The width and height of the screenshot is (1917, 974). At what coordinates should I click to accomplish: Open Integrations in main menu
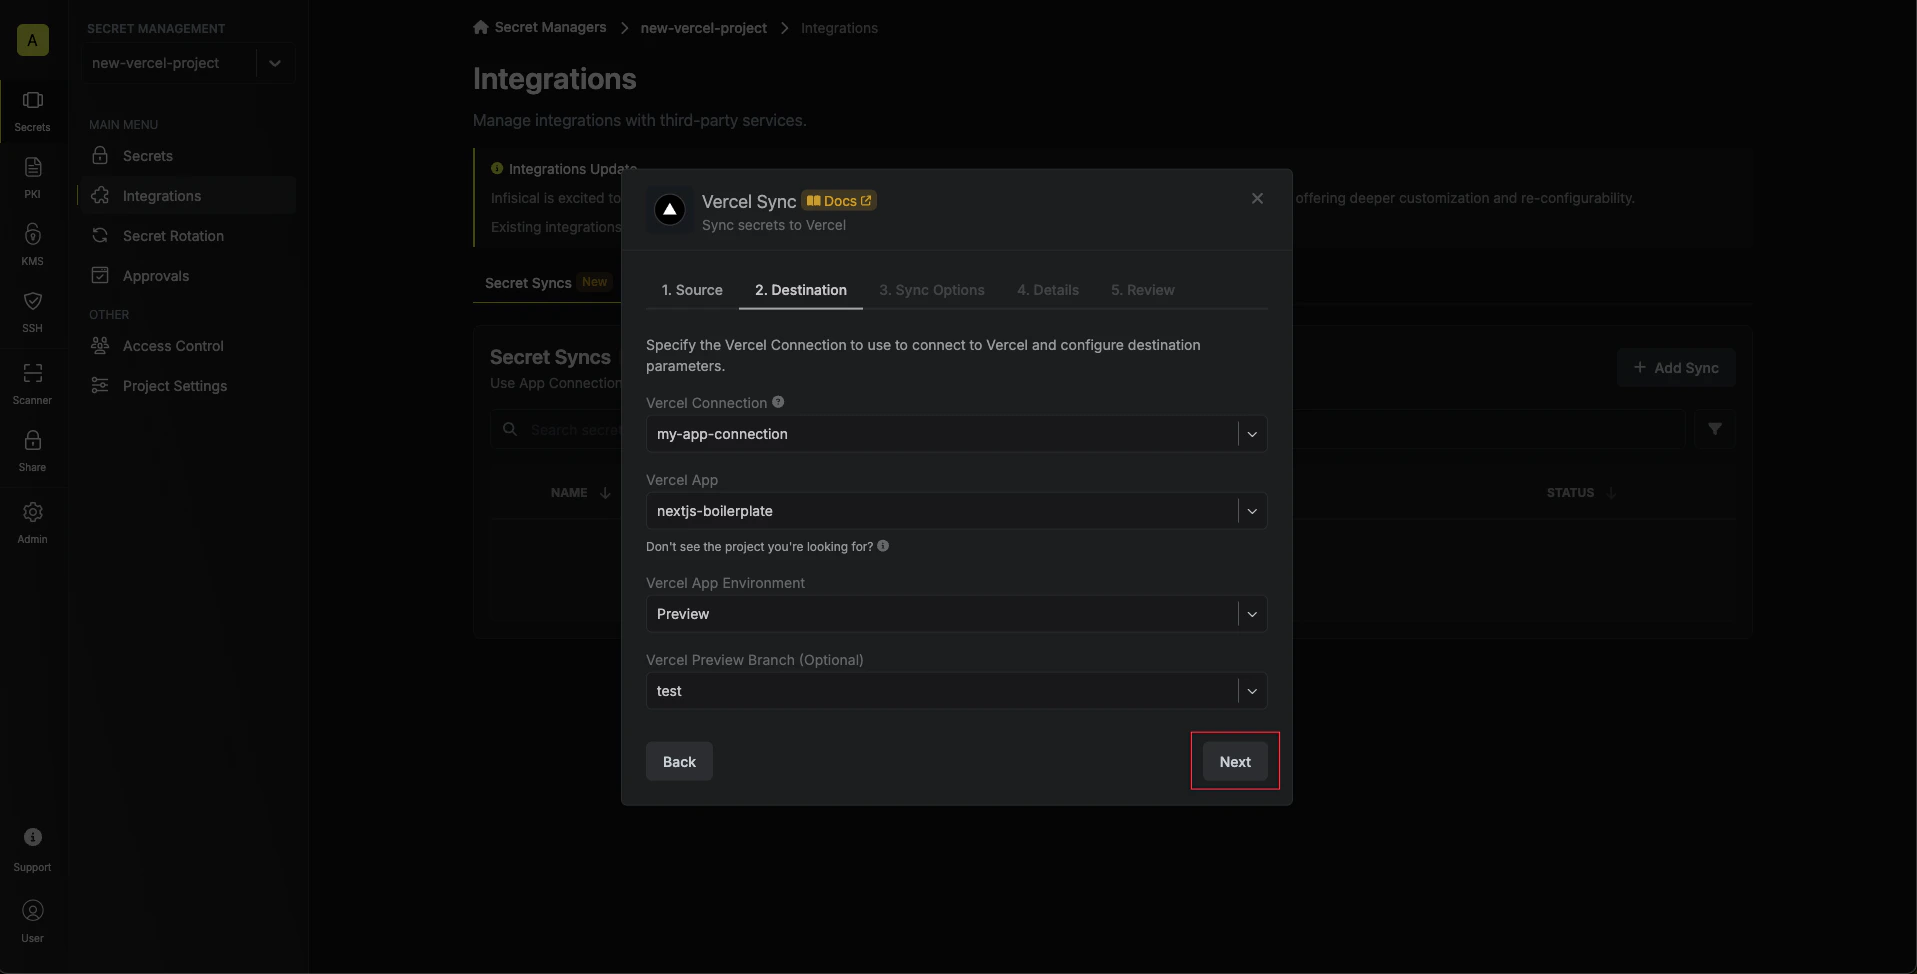coord(187,196)
